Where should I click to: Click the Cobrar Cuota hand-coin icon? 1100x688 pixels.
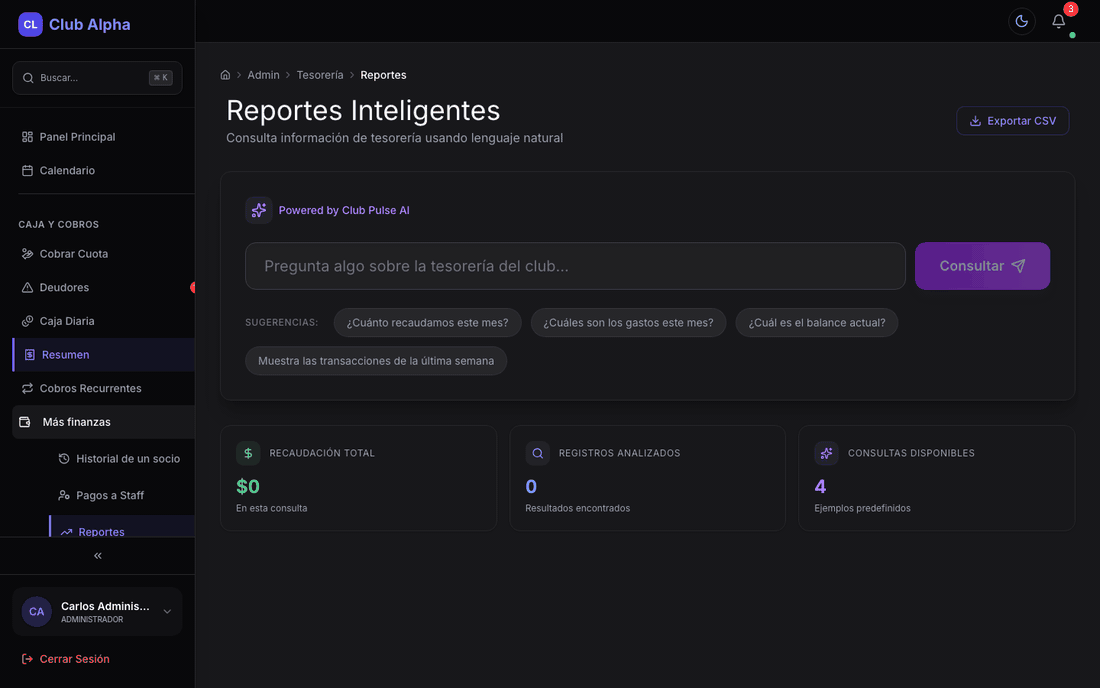27,254
